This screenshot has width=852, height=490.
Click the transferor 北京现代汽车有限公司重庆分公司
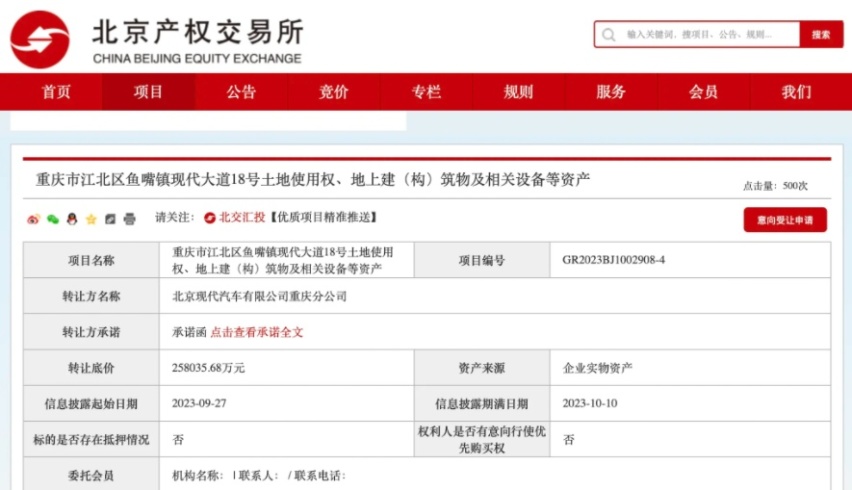coord(259,296)
